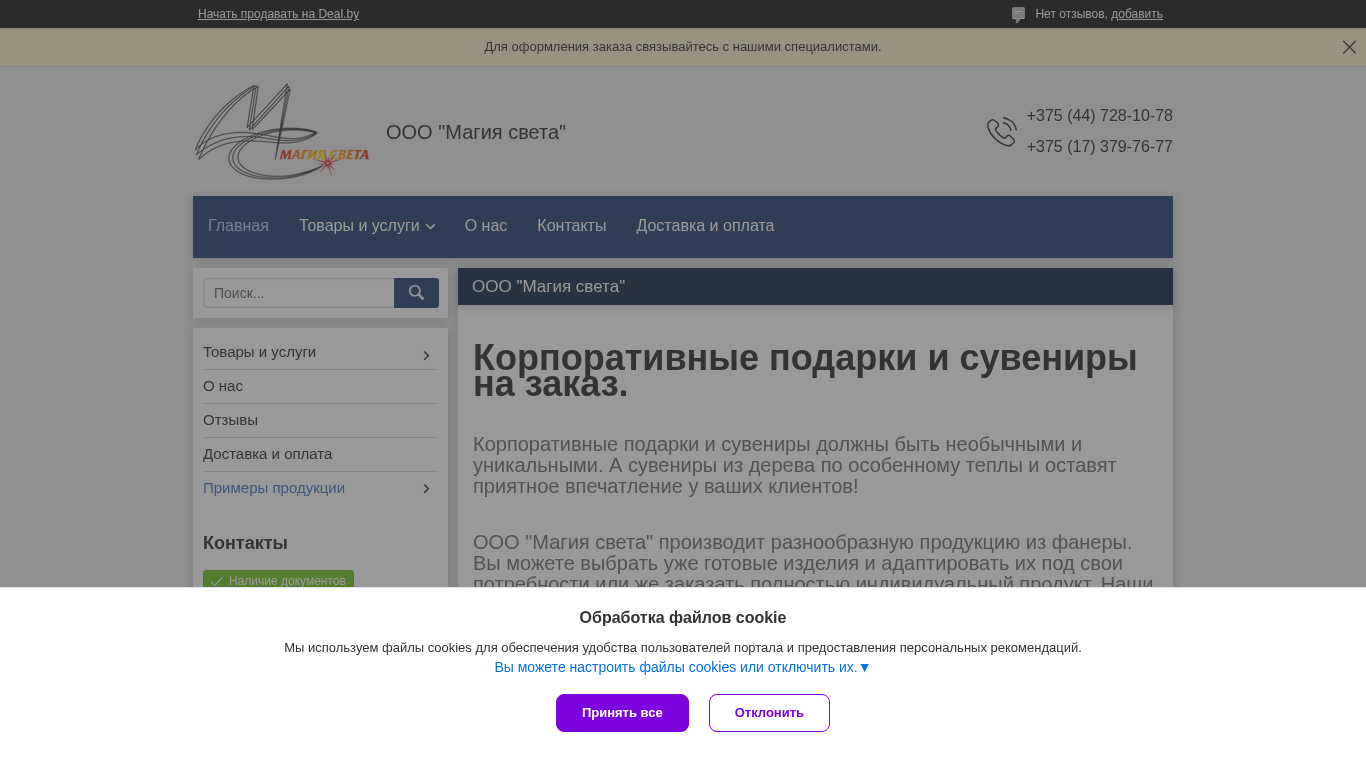The image size is (1366, 768).
Task: Click phone number +375 (44) 728-10-78
Action: tap(1099, 116)
